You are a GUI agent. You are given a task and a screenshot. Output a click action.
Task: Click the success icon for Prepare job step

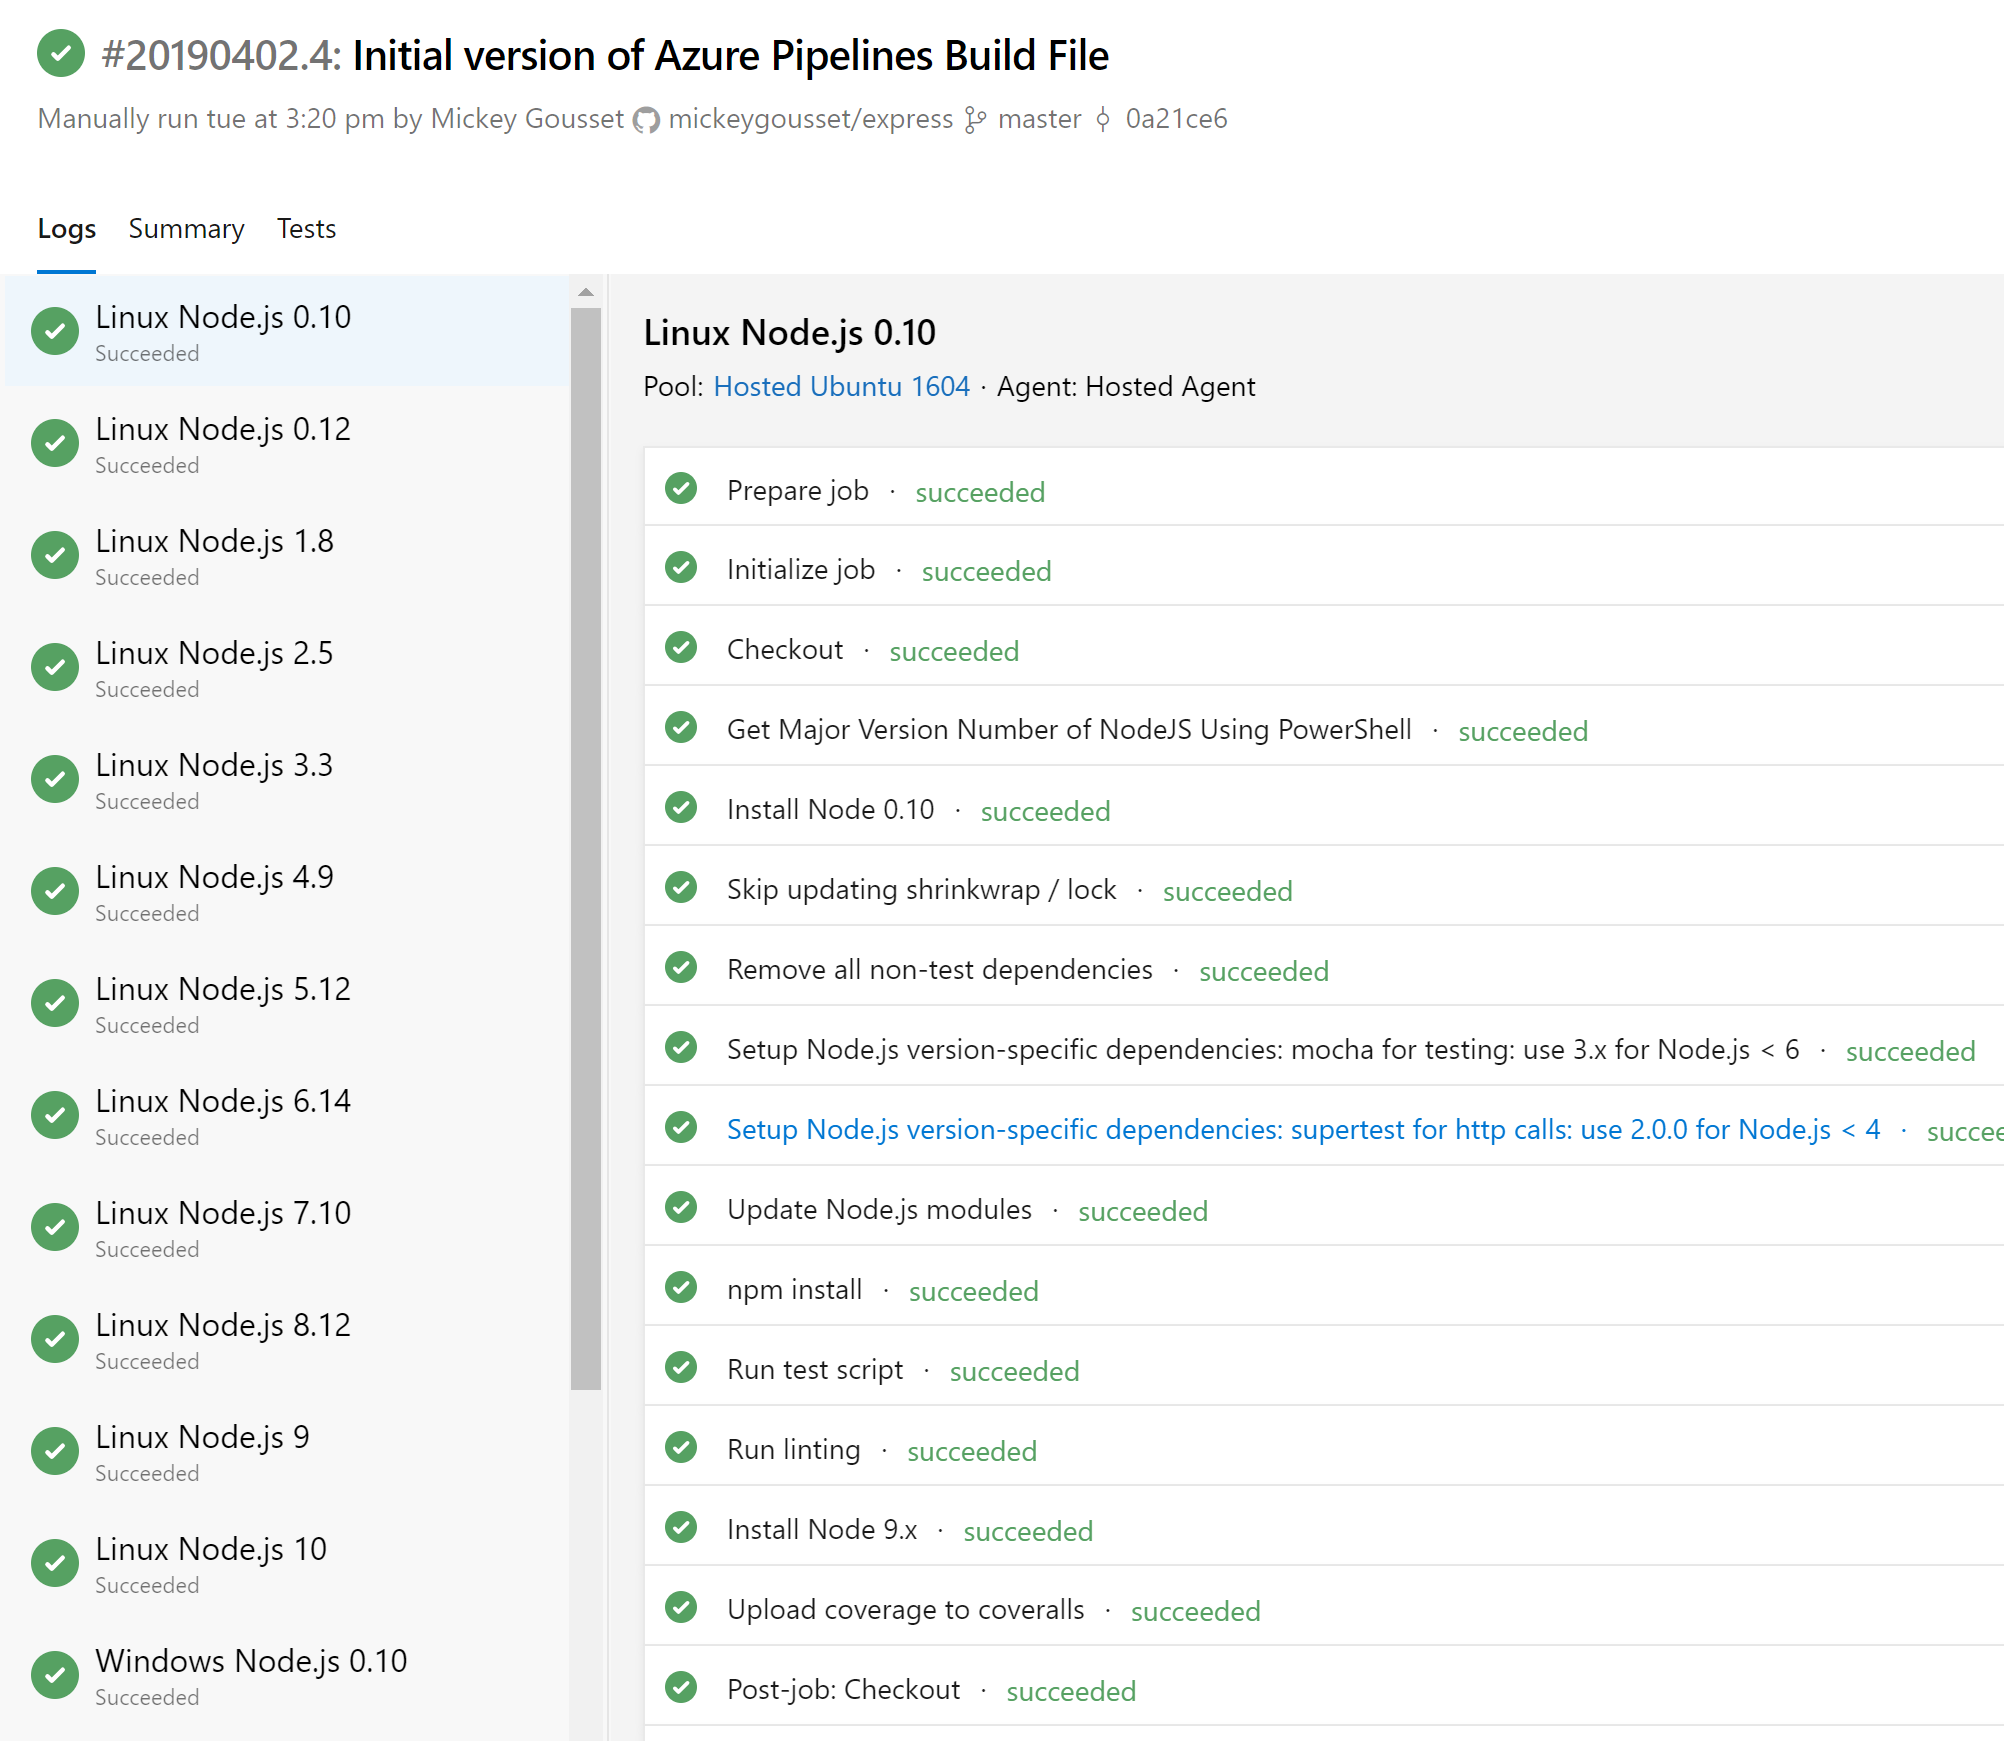point(682,489)
